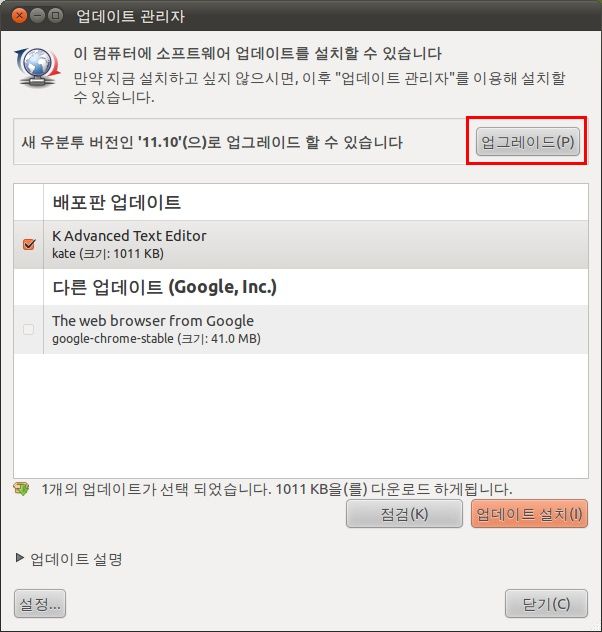Image resolution: width=602 pixels, height=632 pixels.
Task: Uncheck the kate K Advanced Text Editor update
Action: tap(29, 244)
